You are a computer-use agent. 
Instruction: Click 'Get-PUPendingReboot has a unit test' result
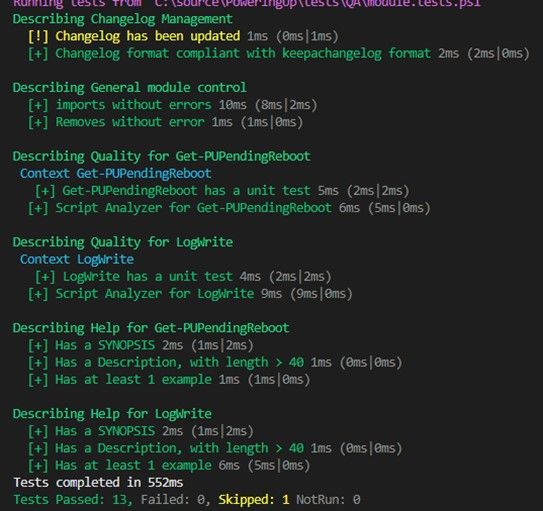(x=222, y=191)
